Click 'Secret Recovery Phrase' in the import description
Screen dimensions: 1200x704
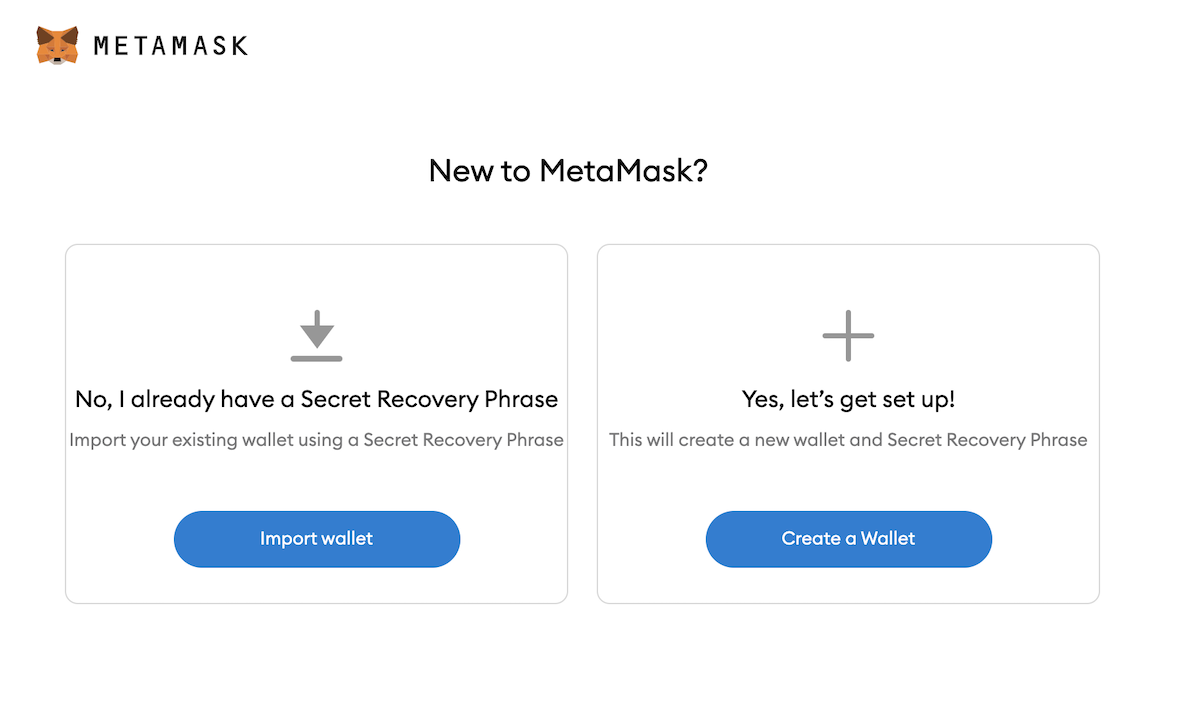[460, 440]
